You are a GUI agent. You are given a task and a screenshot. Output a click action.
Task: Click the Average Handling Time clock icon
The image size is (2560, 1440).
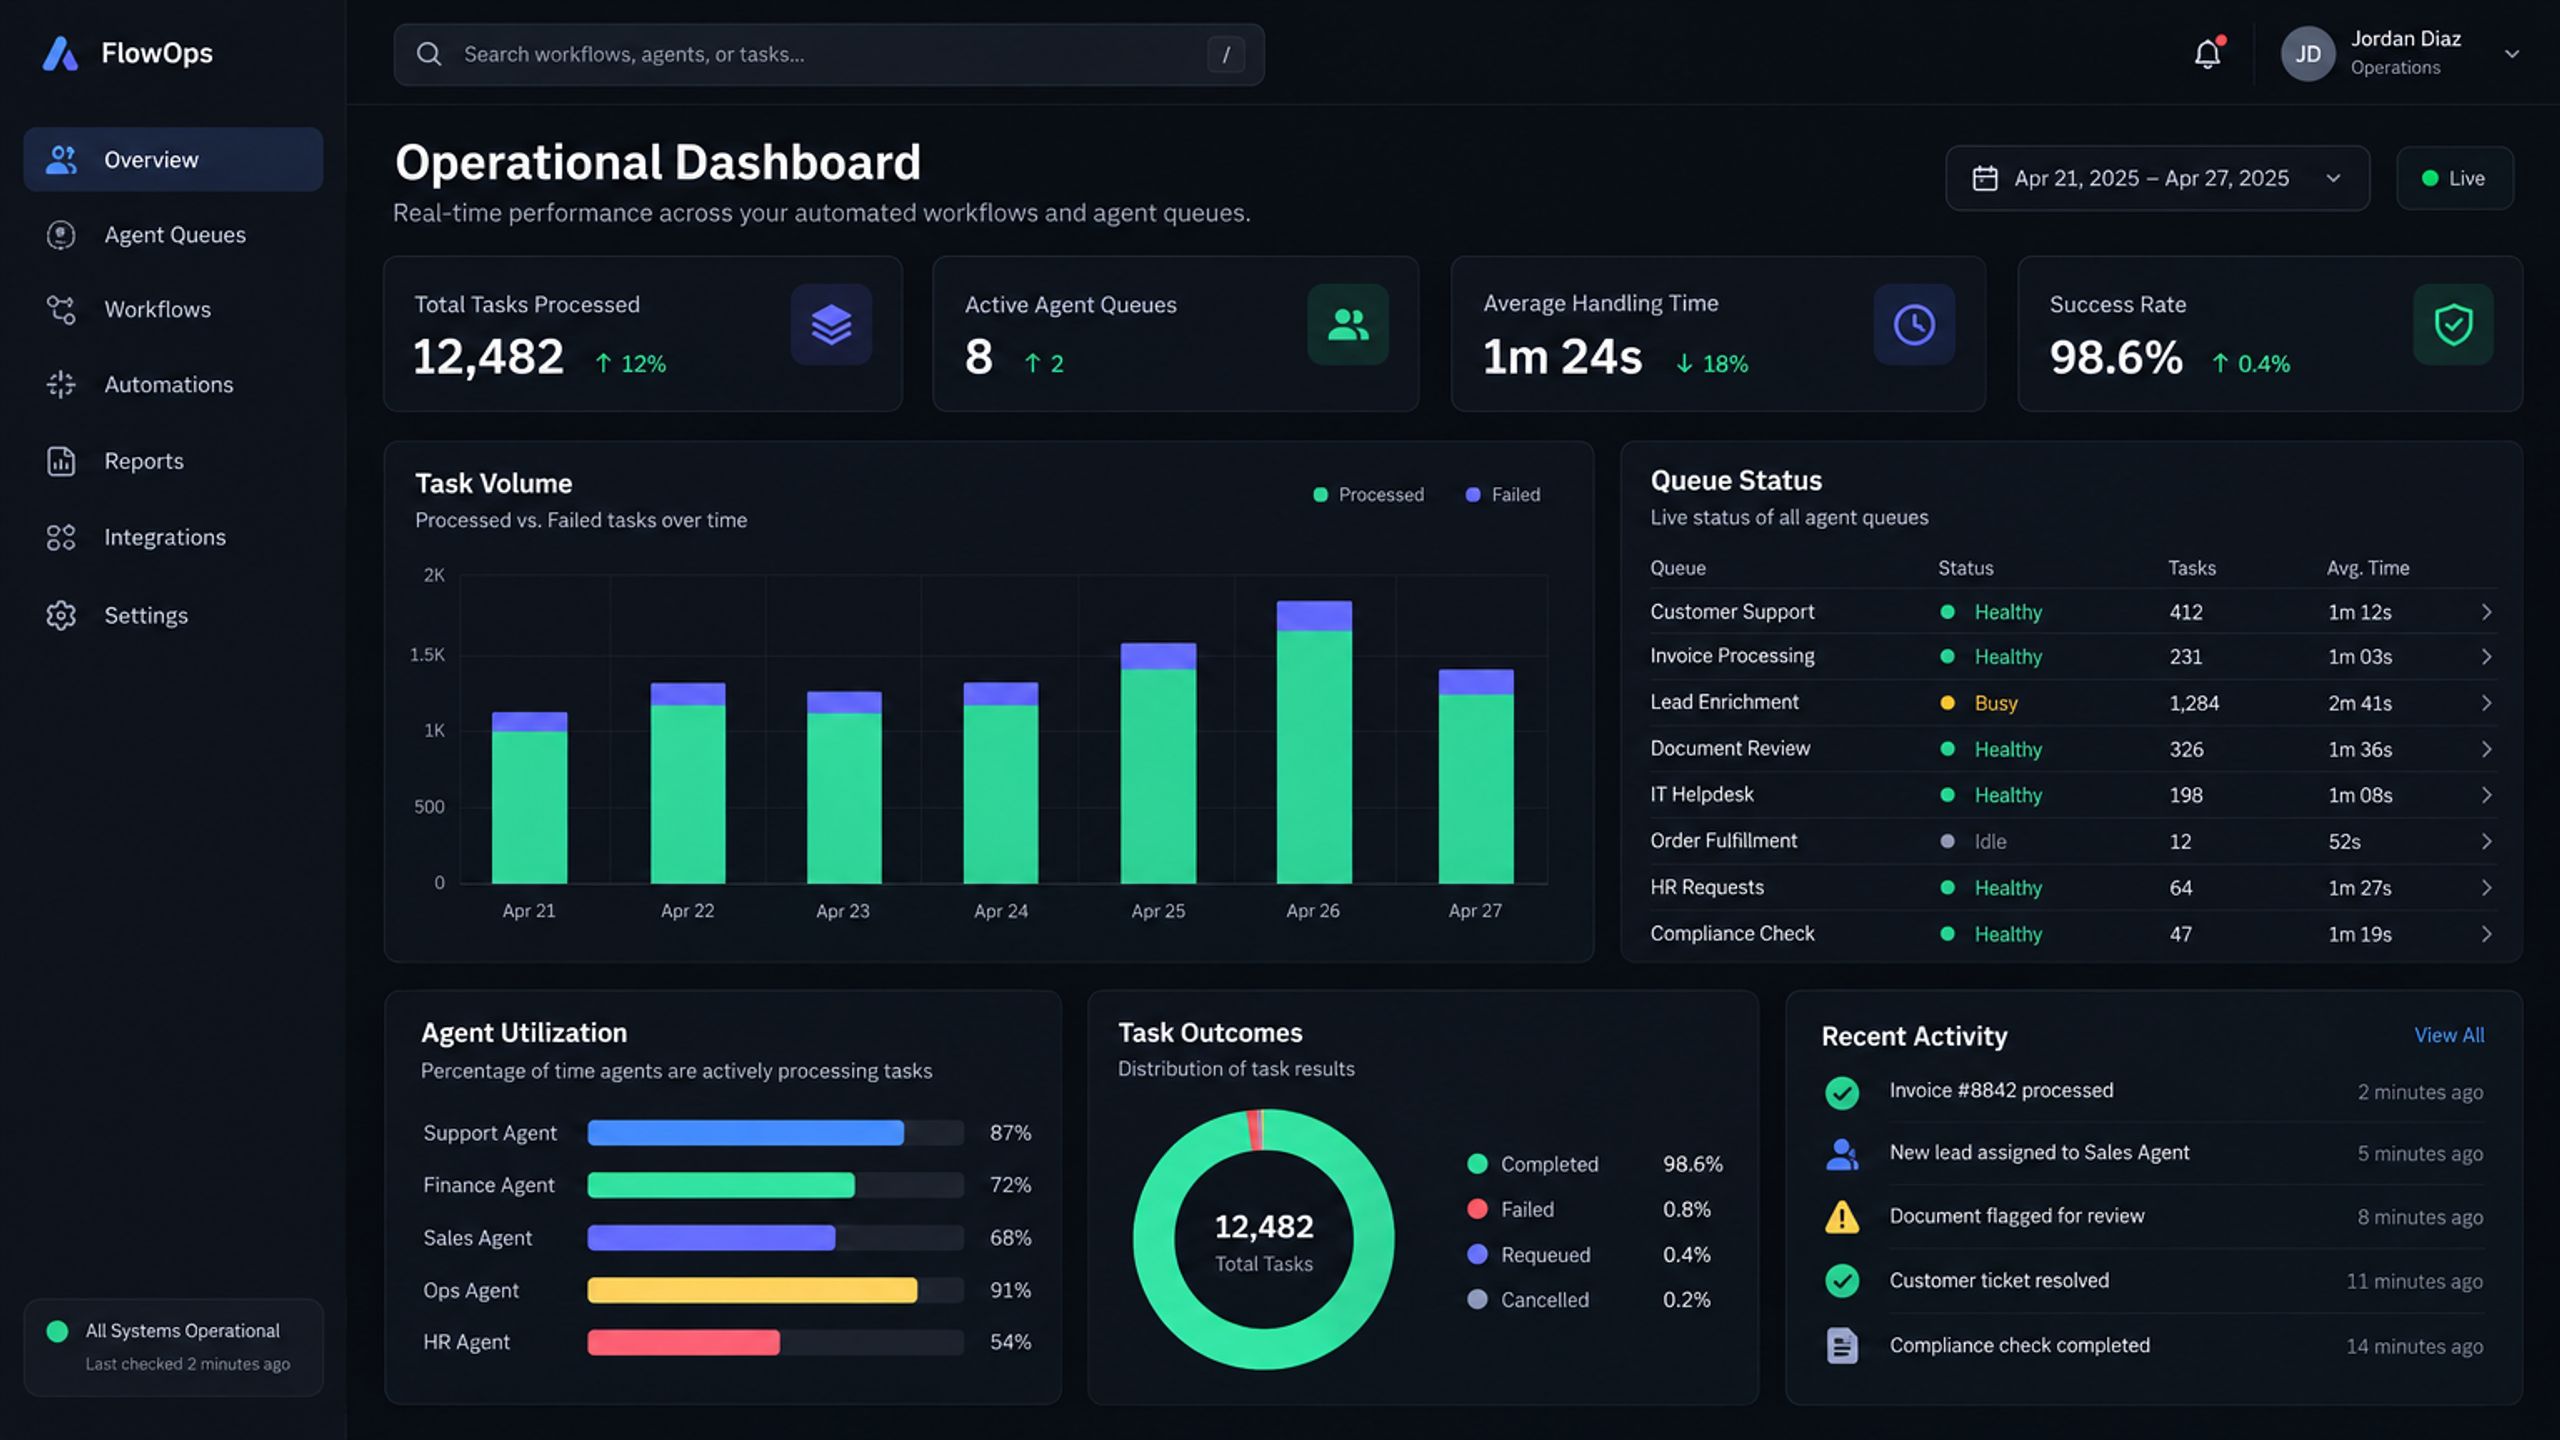pyautogui.click(x=1914, y=324)
